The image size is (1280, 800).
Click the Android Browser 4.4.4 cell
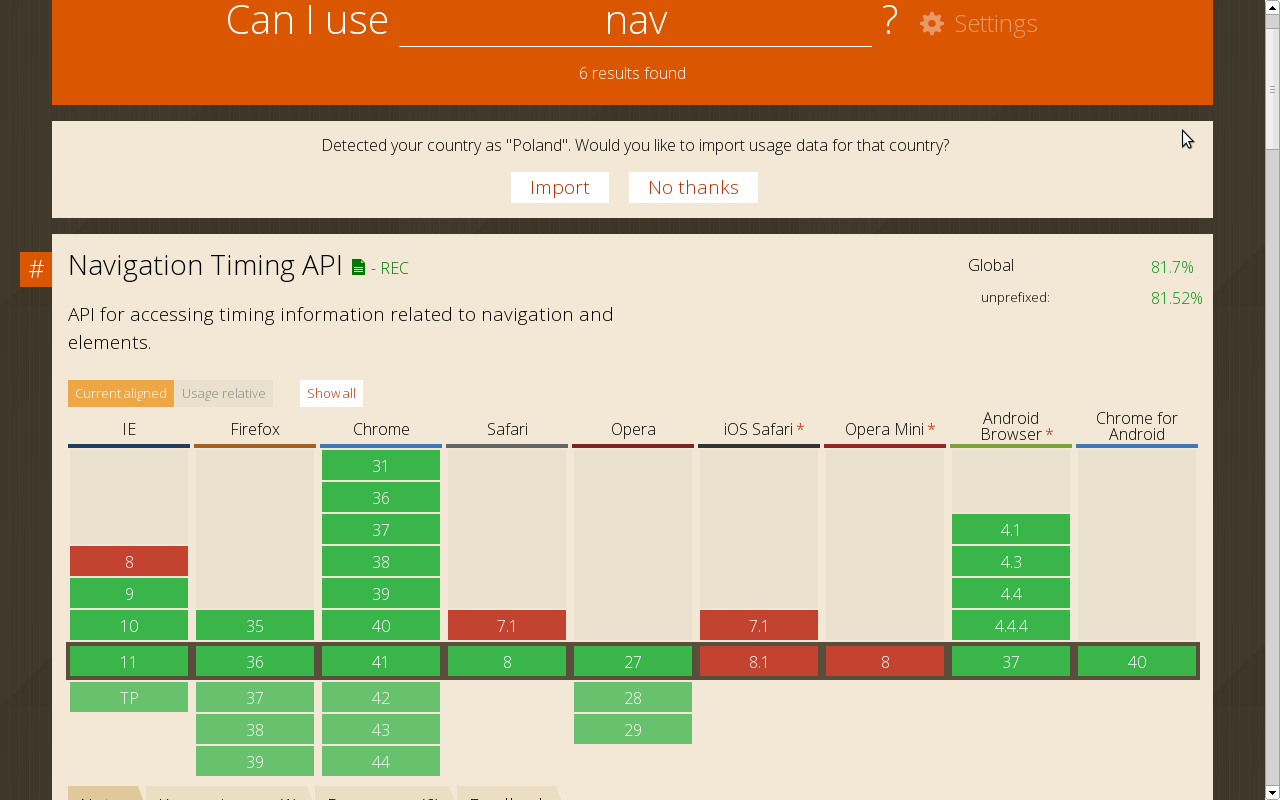pos(1011,625)
